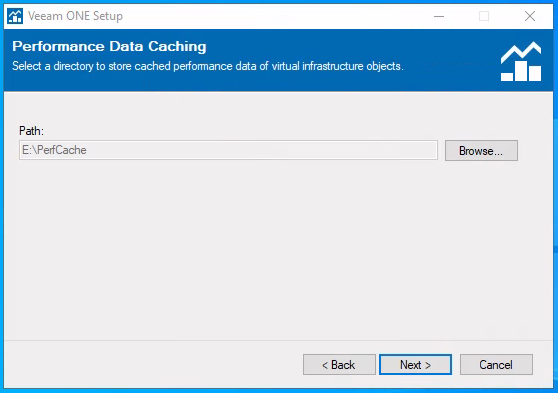Click the 'Select a directory to store' description
This screenshot has height=393, width=558.
[208, 66]
